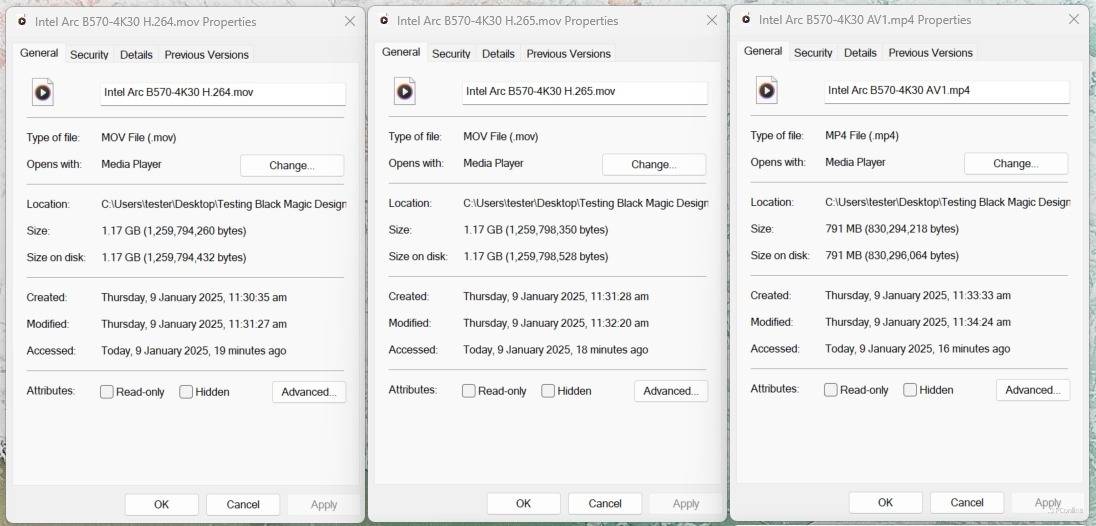Tick Read-only checkbox in H.265.mov properties
1096x526 pixels.
click(469, 390)
